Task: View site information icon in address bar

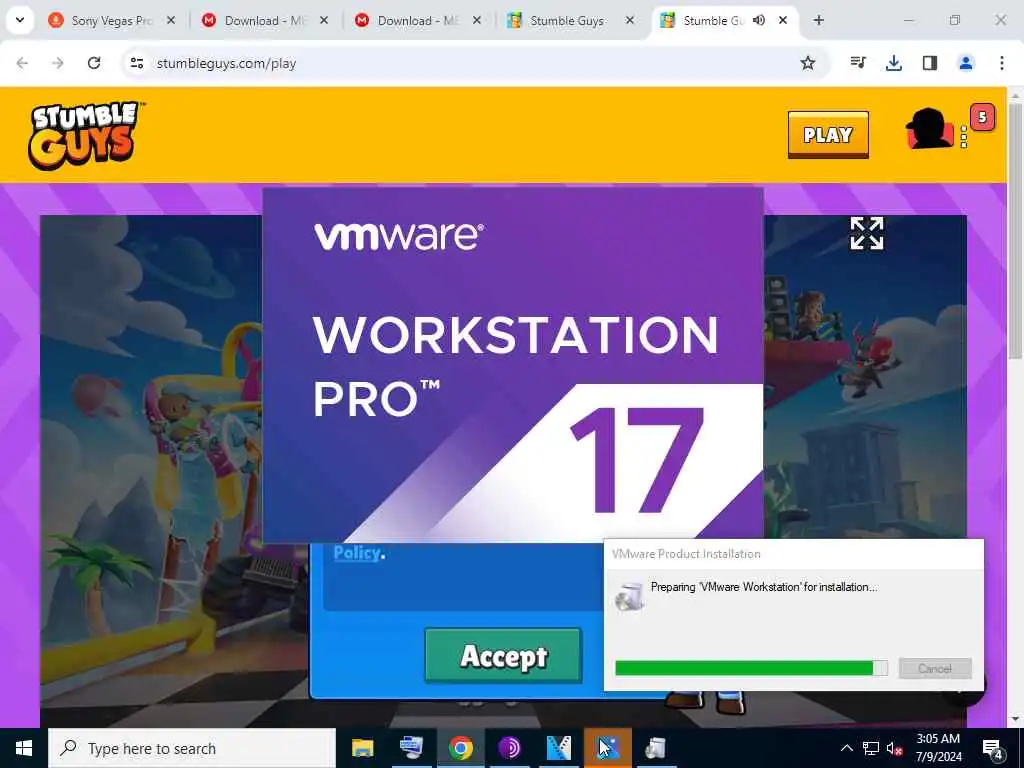Action: click(x=137, y=63)
